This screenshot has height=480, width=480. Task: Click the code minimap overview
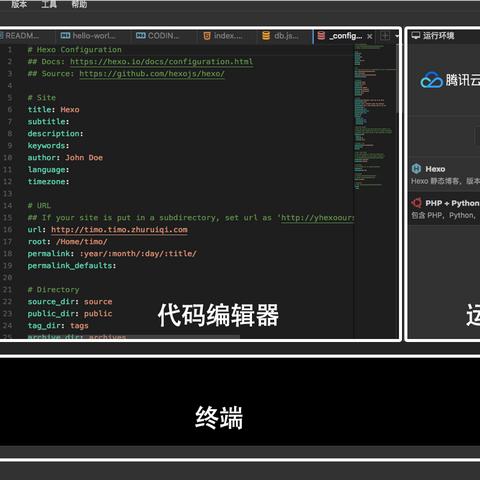[x=375, y=117]
